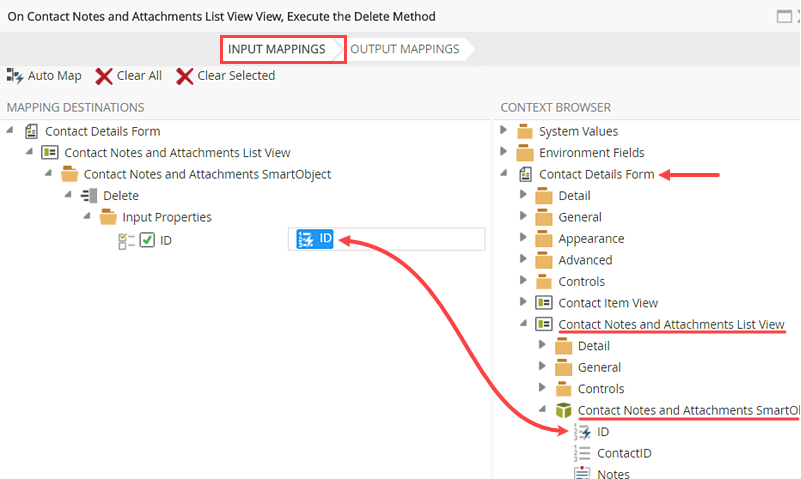
Task: Select the Advanced folder item
Action: 585,260
